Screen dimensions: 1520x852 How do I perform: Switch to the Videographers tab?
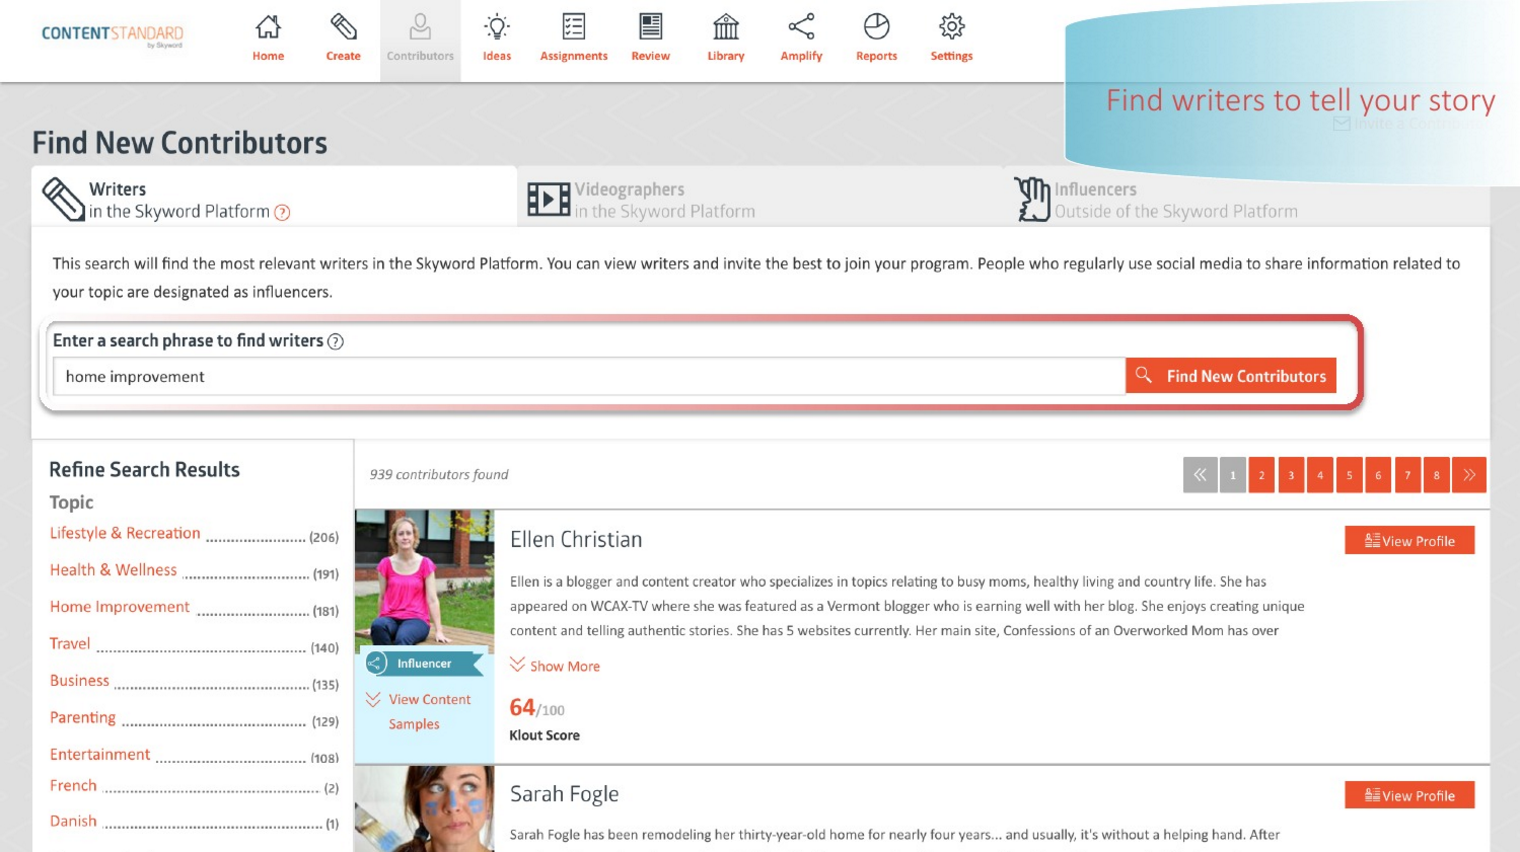(x=760, y=199)
